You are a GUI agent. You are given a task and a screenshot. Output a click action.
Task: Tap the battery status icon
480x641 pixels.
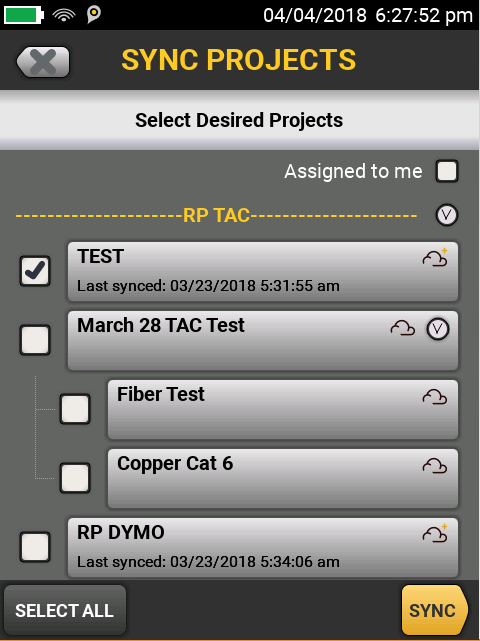24,15
